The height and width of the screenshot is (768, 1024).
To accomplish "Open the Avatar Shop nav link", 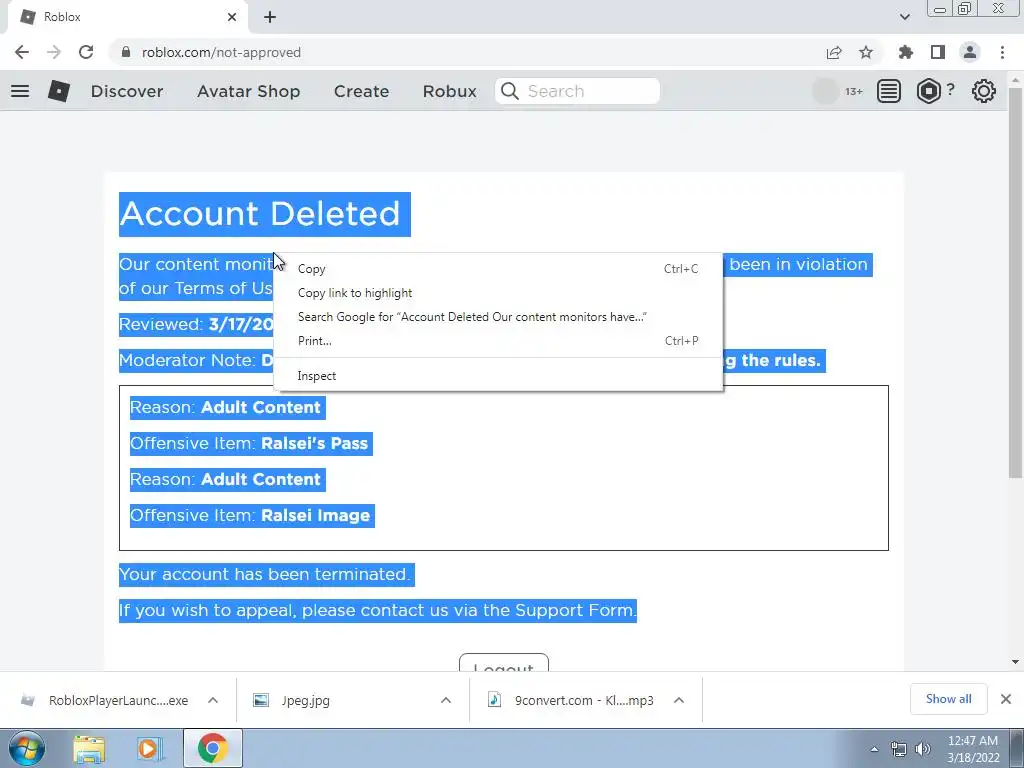I will pos(248,91).
